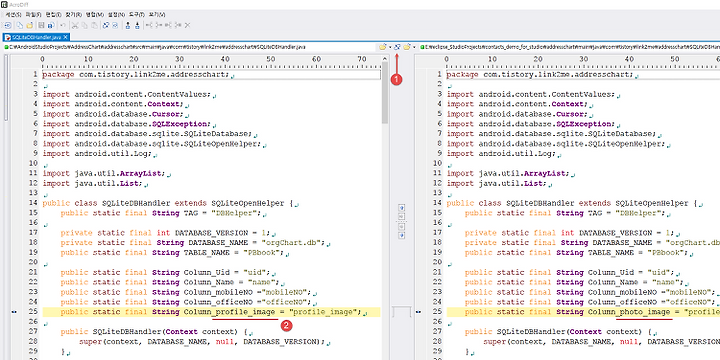Click the first merge arrow icon in the toolbar
The height and width of the screenshot is (360, 720).
coord(149,25)
